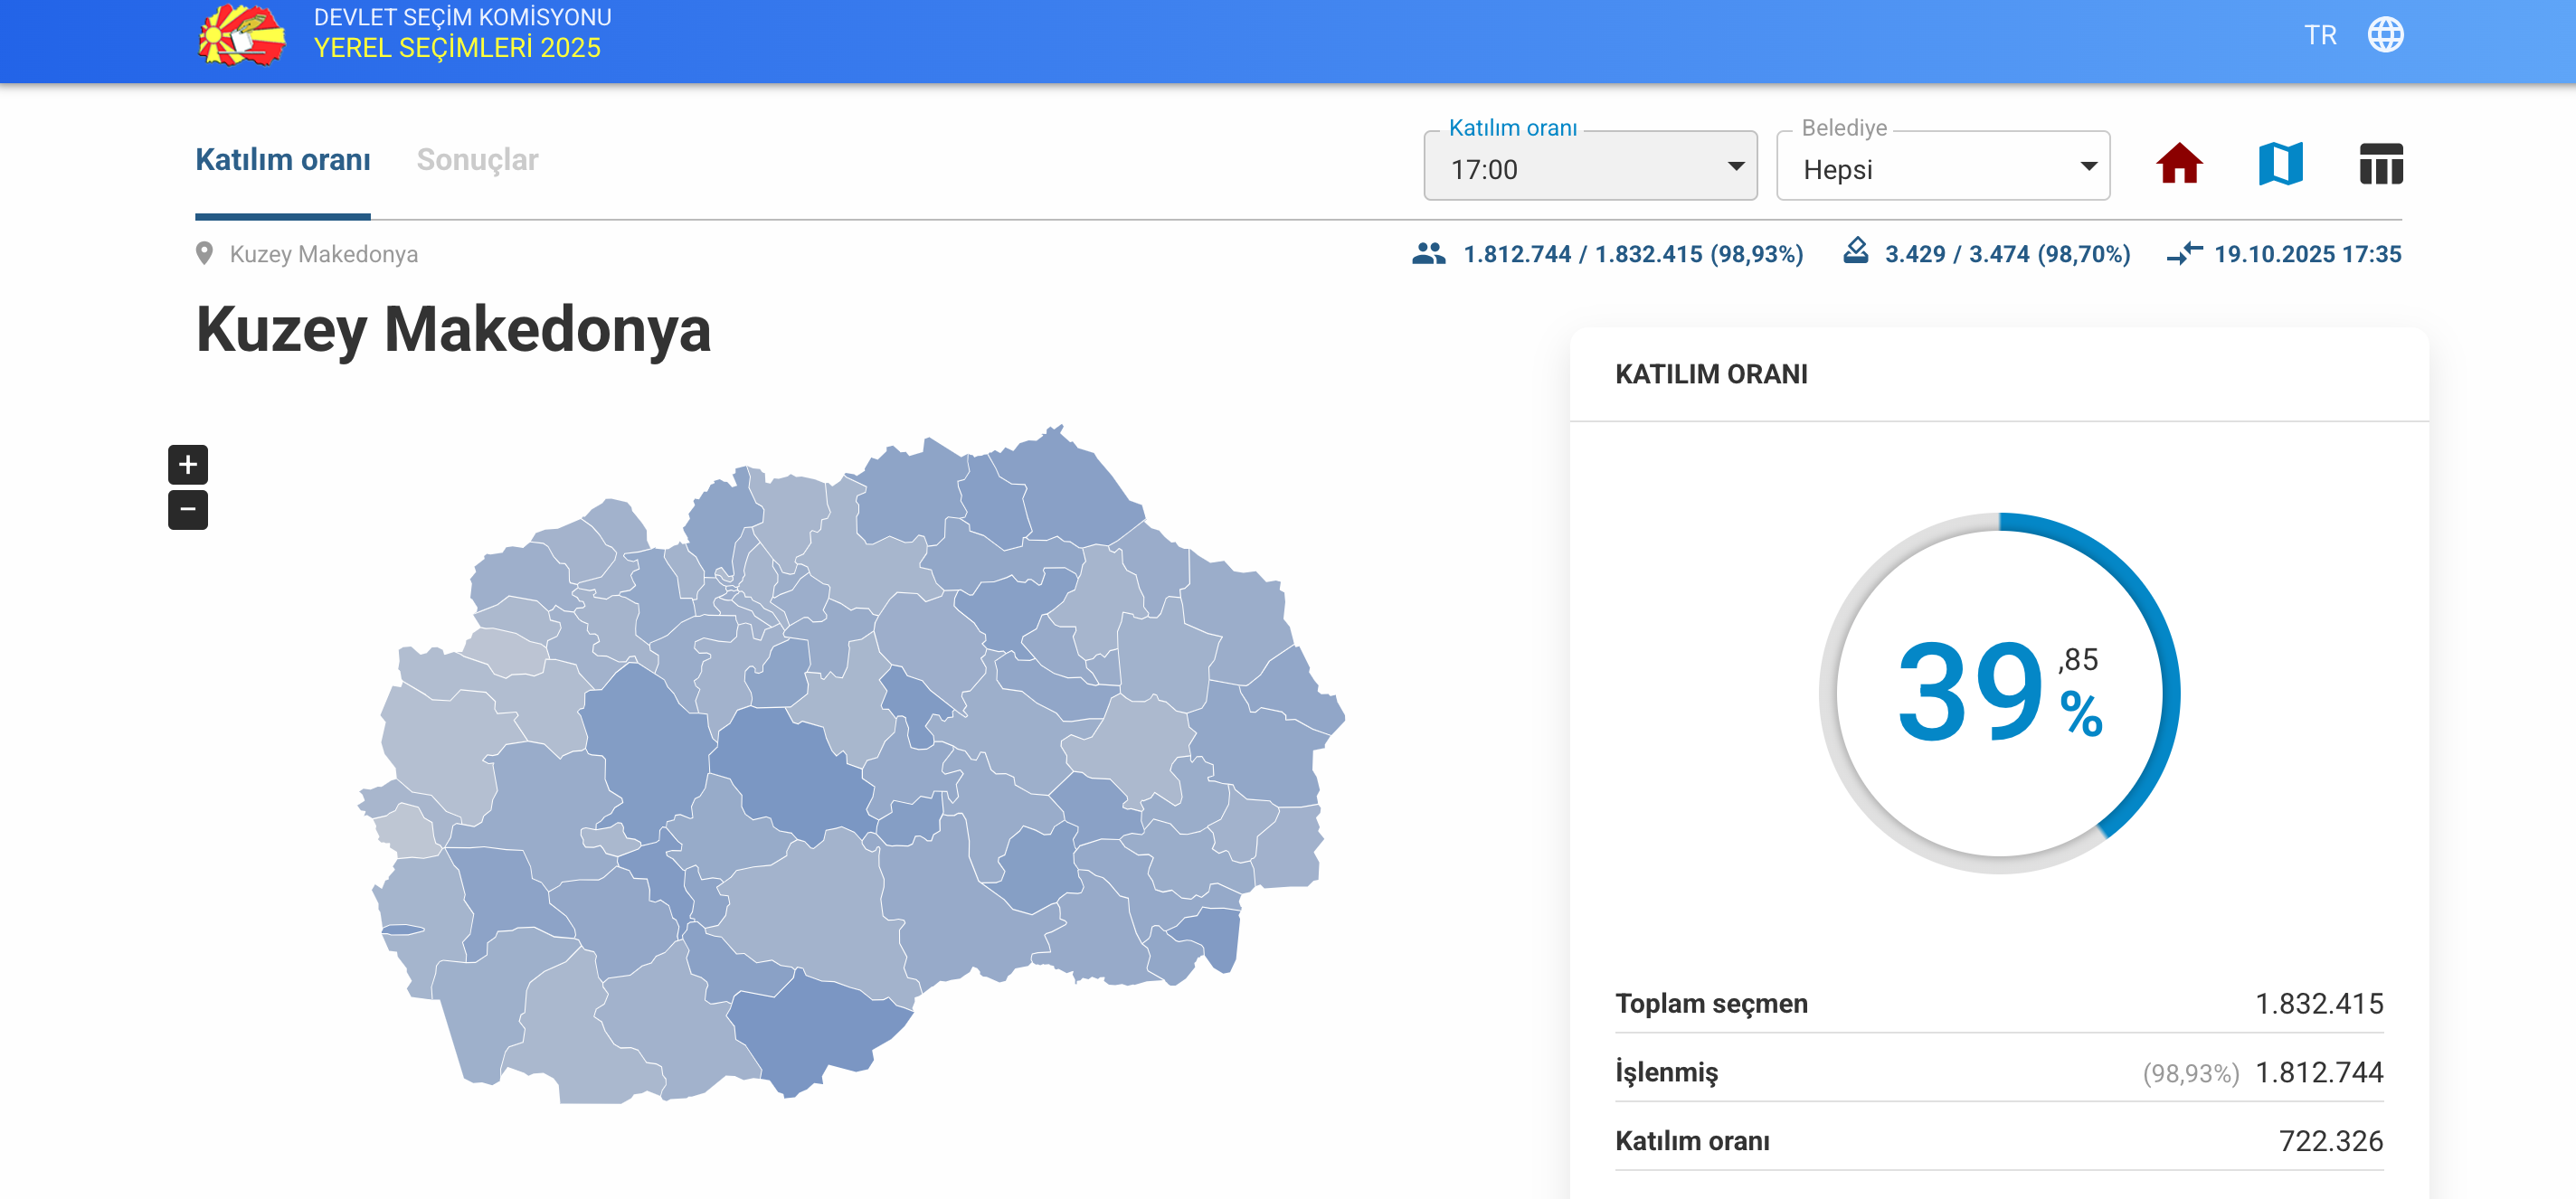Click the voters people icon

(1428, 254)
